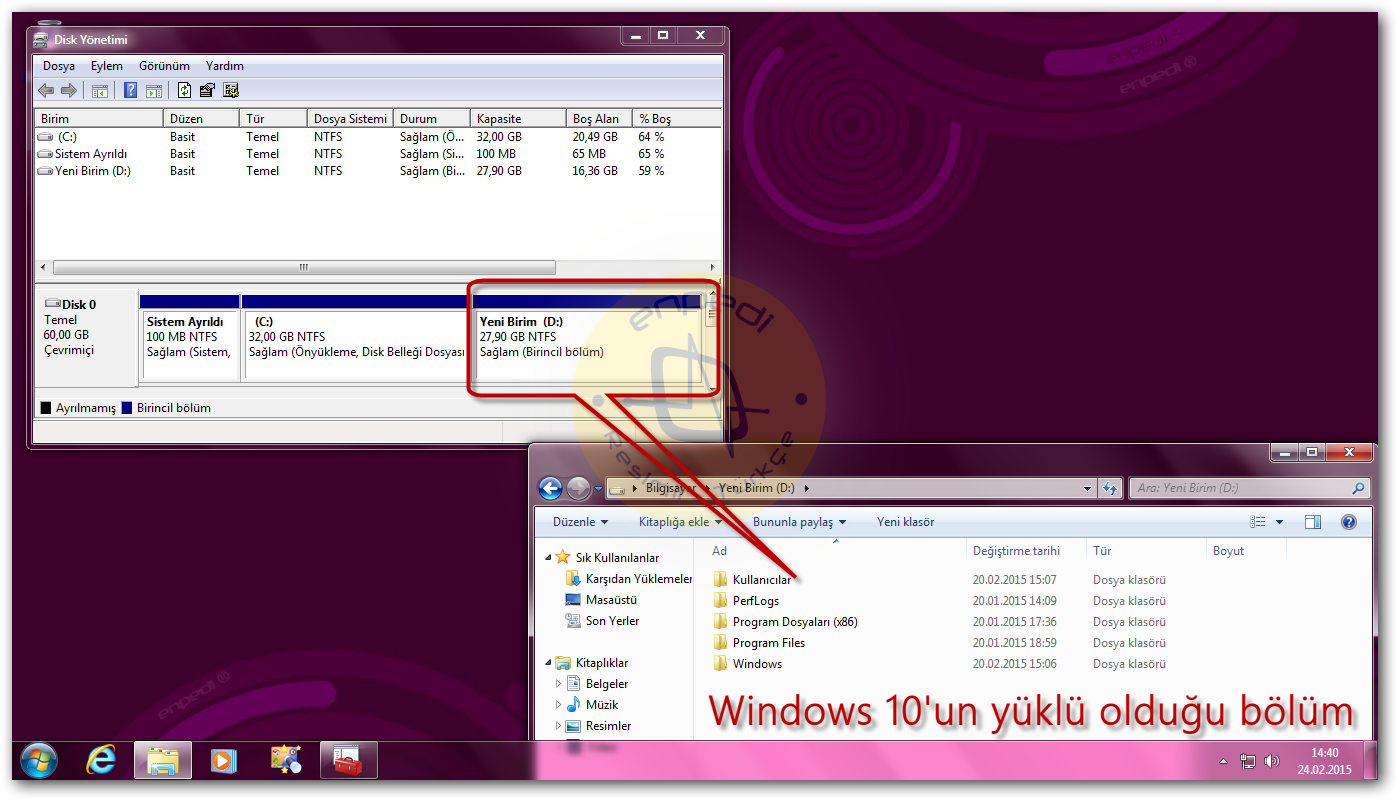Open Karşıdan Yüklemeler in navigation pane
The image size is (1398, 800).
(629, 579)
